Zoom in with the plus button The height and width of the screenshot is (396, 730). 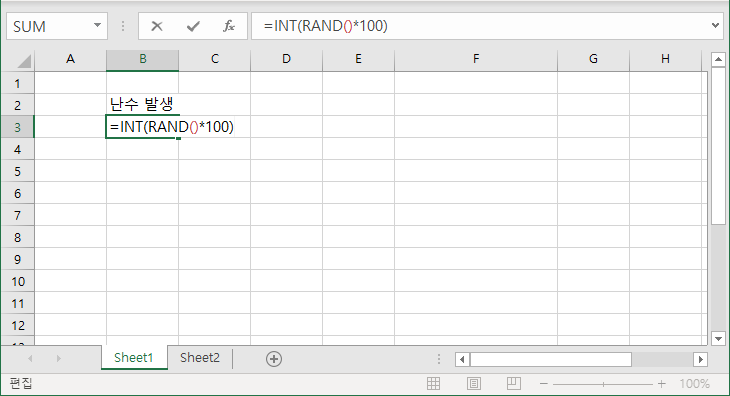(x=662, y=384)
